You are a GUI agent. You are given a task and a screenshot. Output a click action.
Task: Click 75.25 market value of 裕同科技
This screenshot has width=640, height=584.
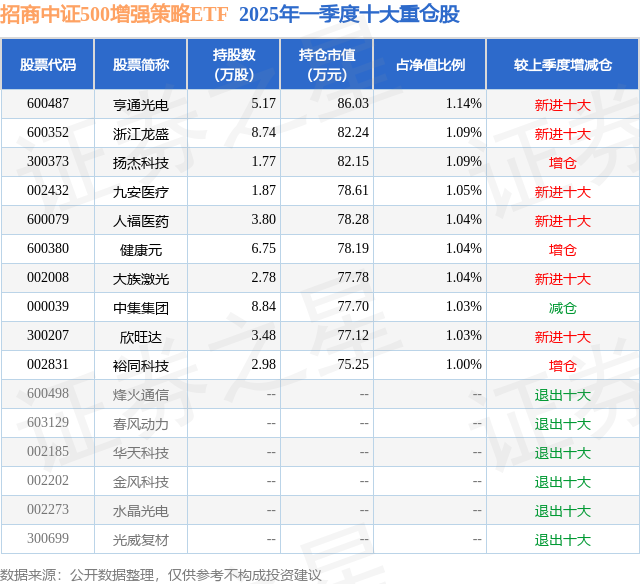pyautogui.click(x=353, y=364)
